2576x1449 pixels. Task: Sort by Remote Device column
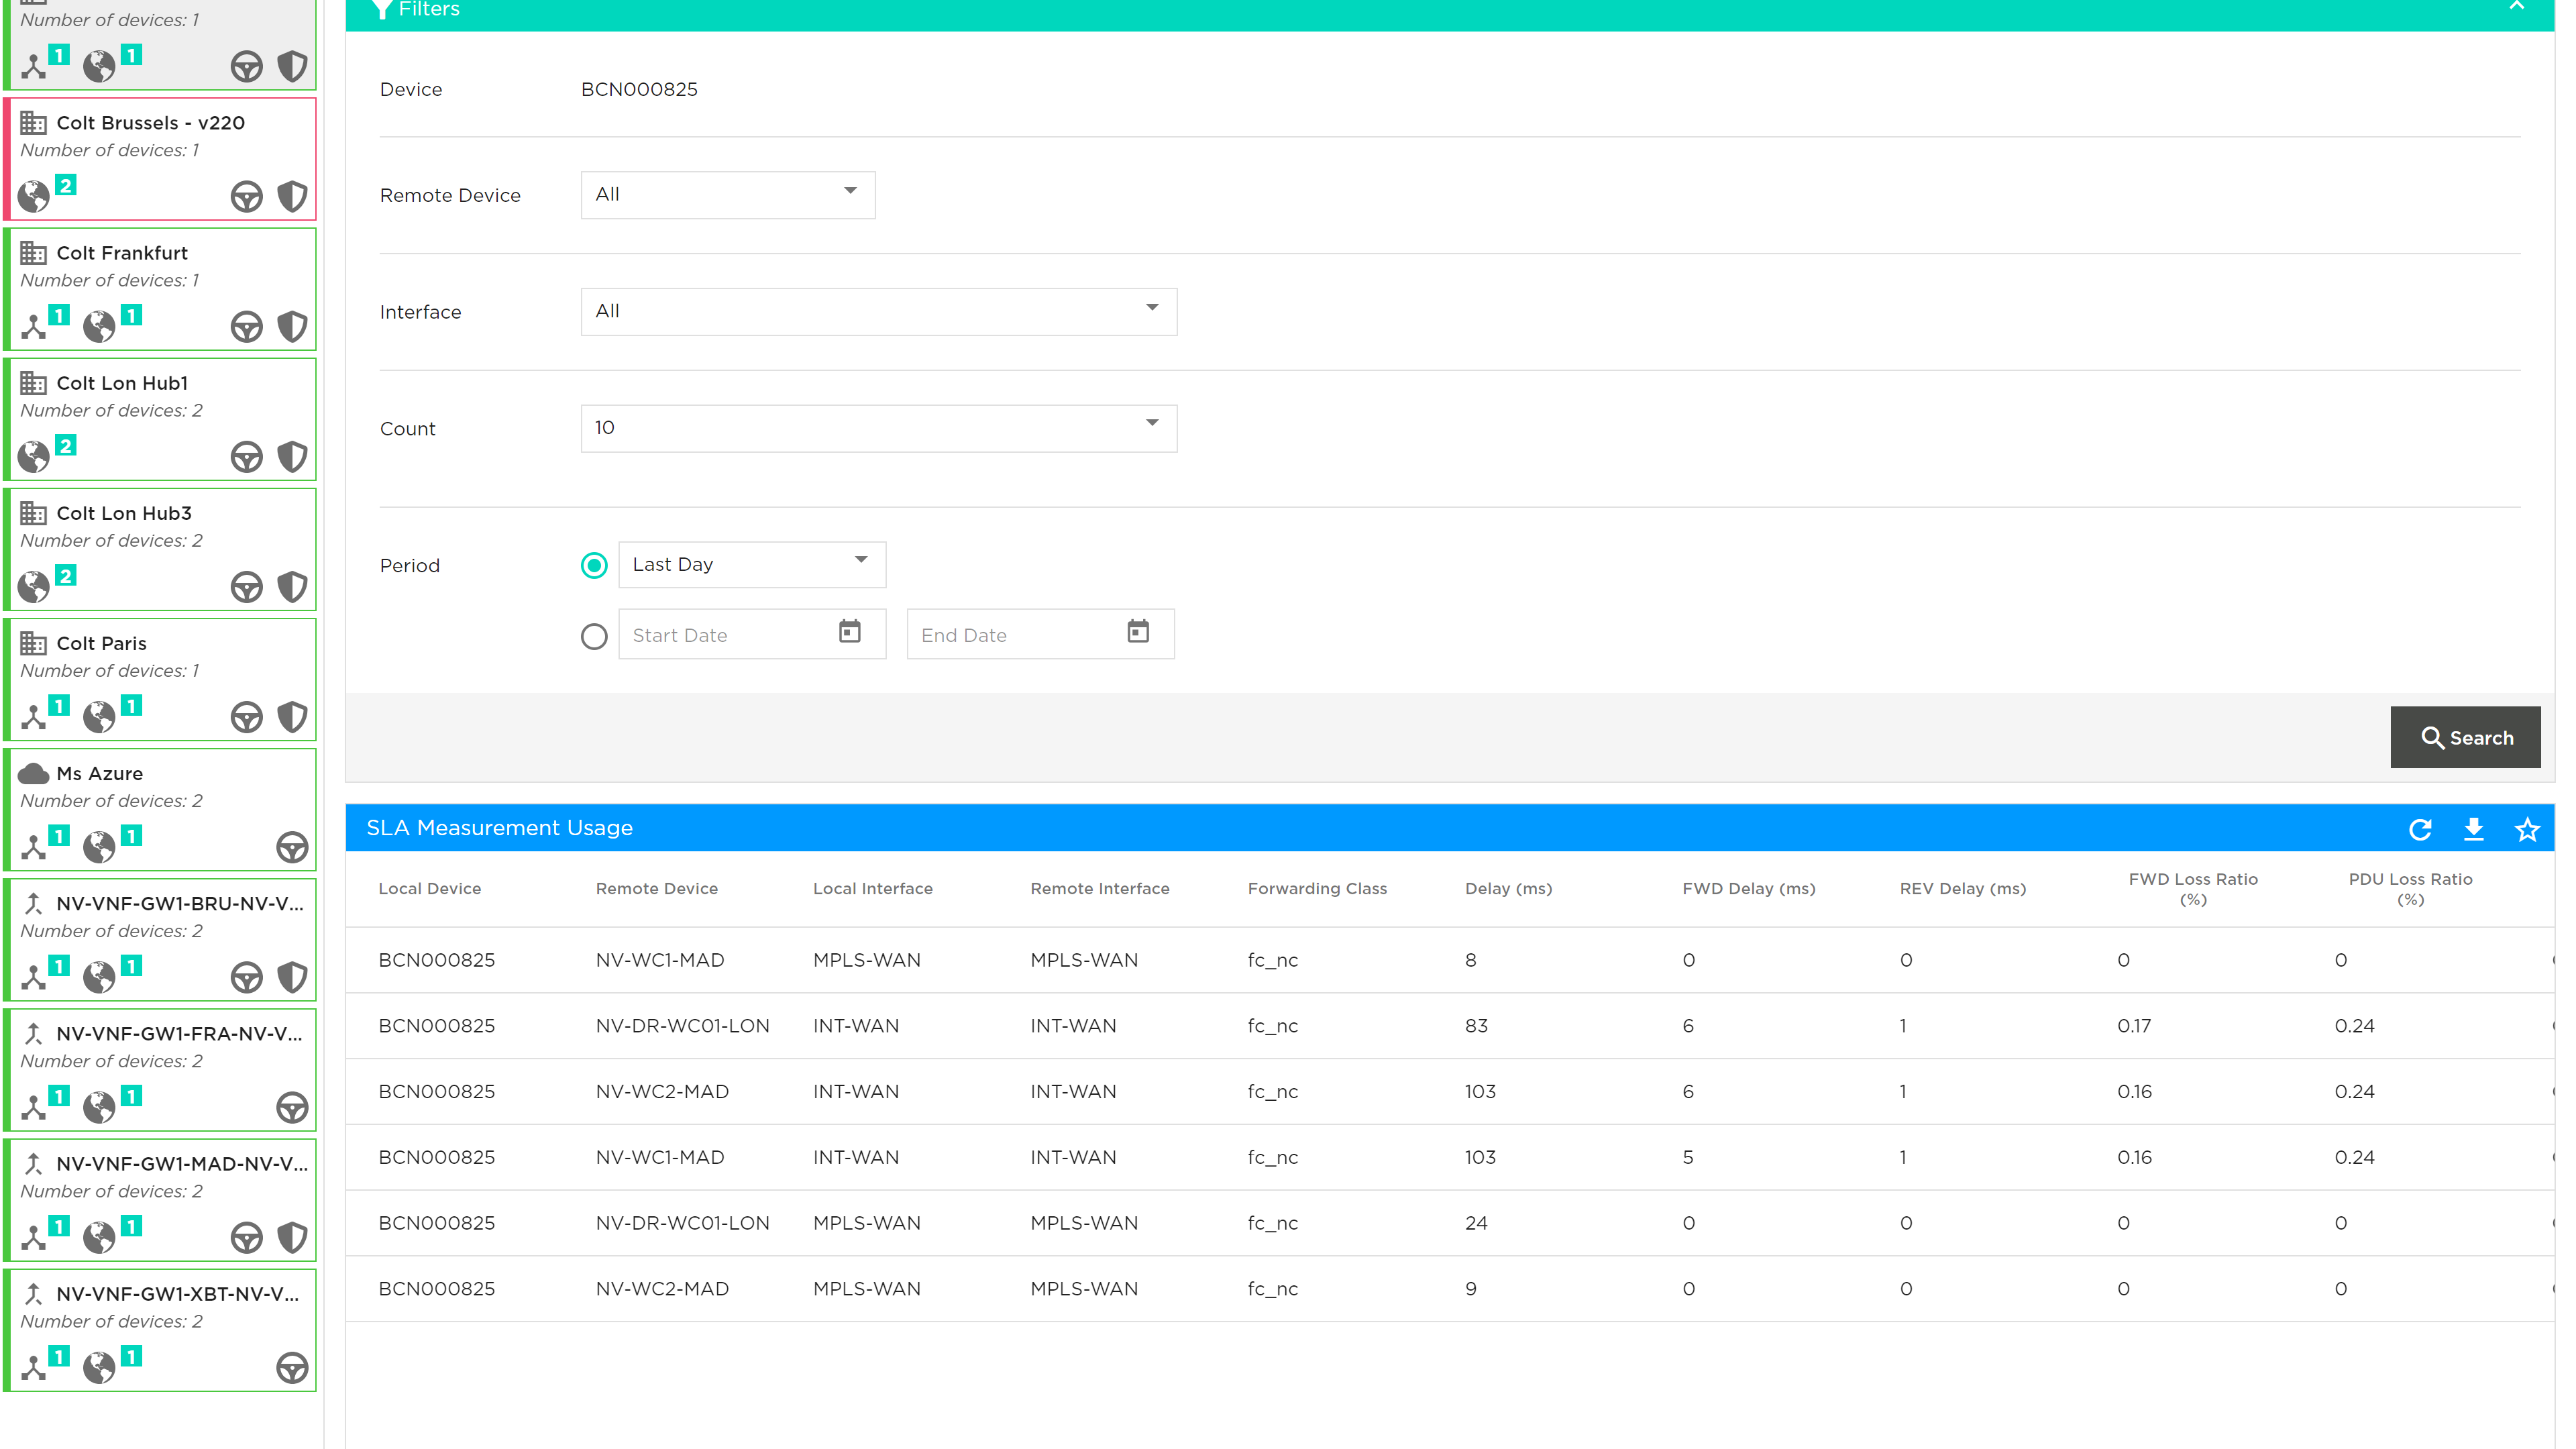point(657,888)
